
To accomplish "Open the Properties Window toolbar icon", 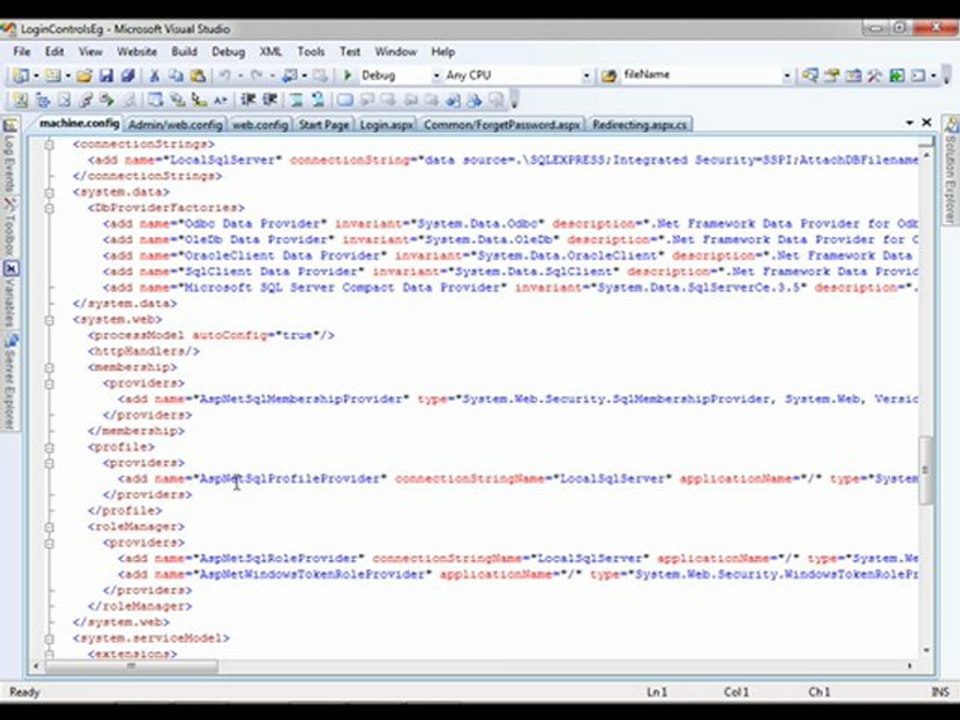I will [x=831, y=75].
